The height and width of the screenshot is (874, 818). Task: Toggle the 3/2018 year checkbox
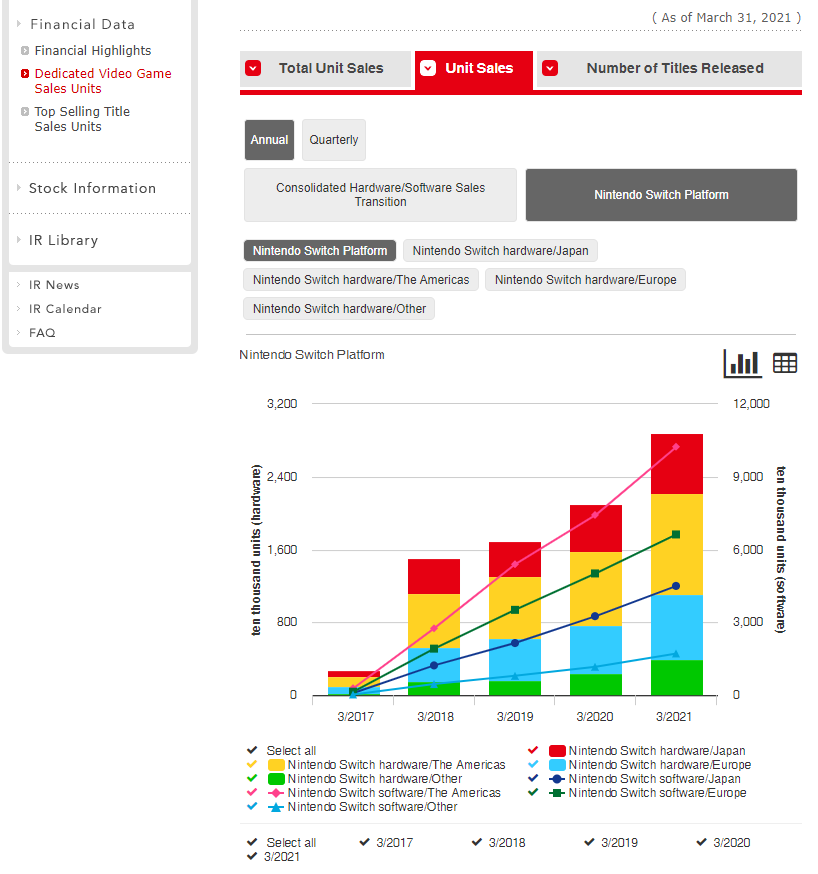coord(477,842)
